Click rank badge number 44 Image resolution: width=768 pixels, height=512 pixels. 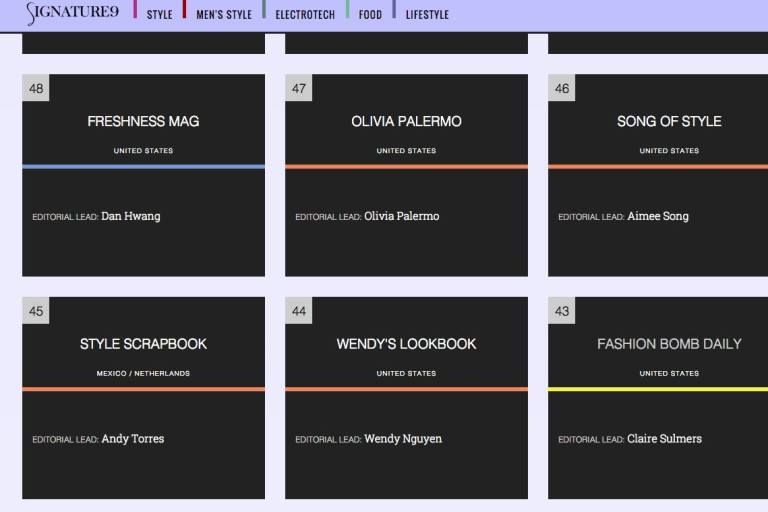(x=299, y=311)
